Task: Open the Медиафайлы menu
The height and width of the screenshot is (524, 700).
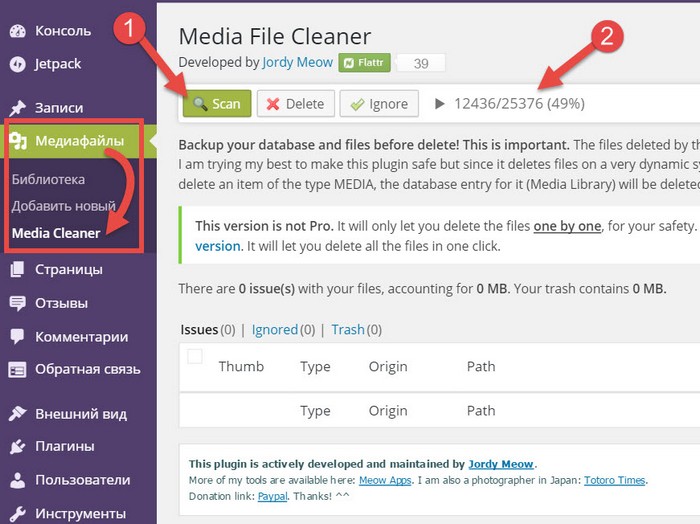Action: coord(78,141)
